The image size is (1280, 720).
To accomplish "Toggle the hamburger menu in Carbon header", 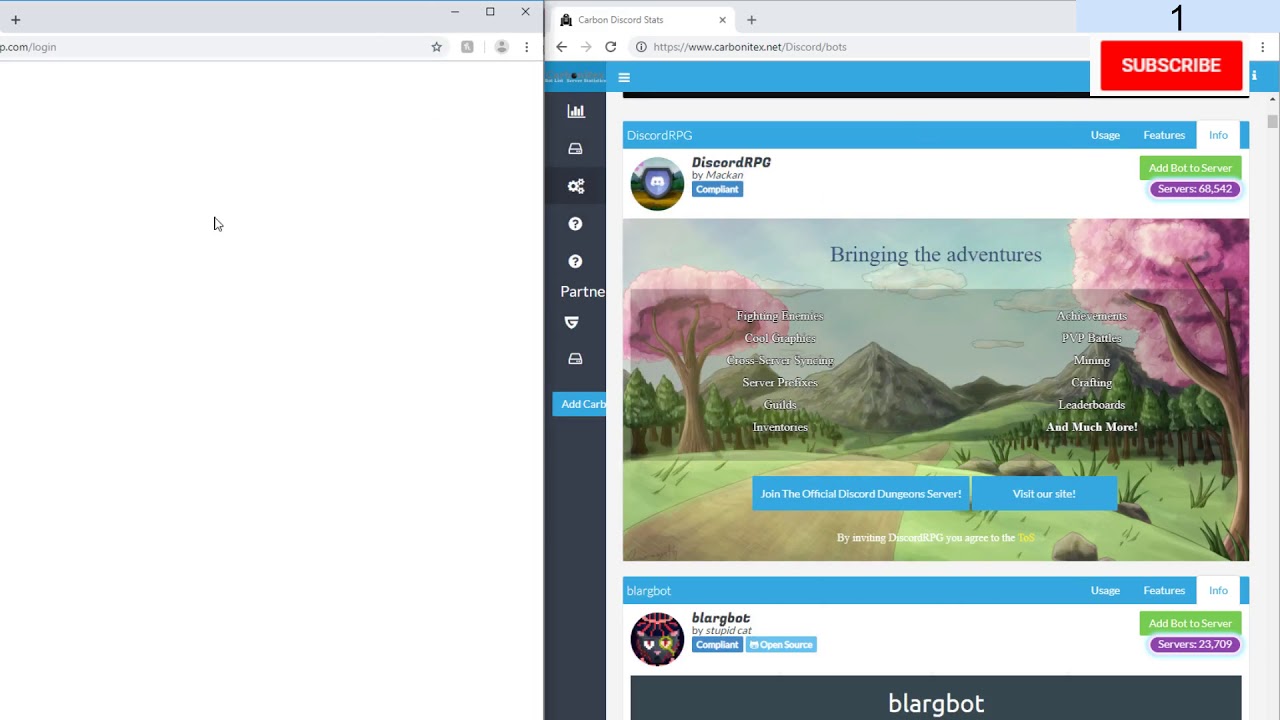I will click(x=624, y=77).
